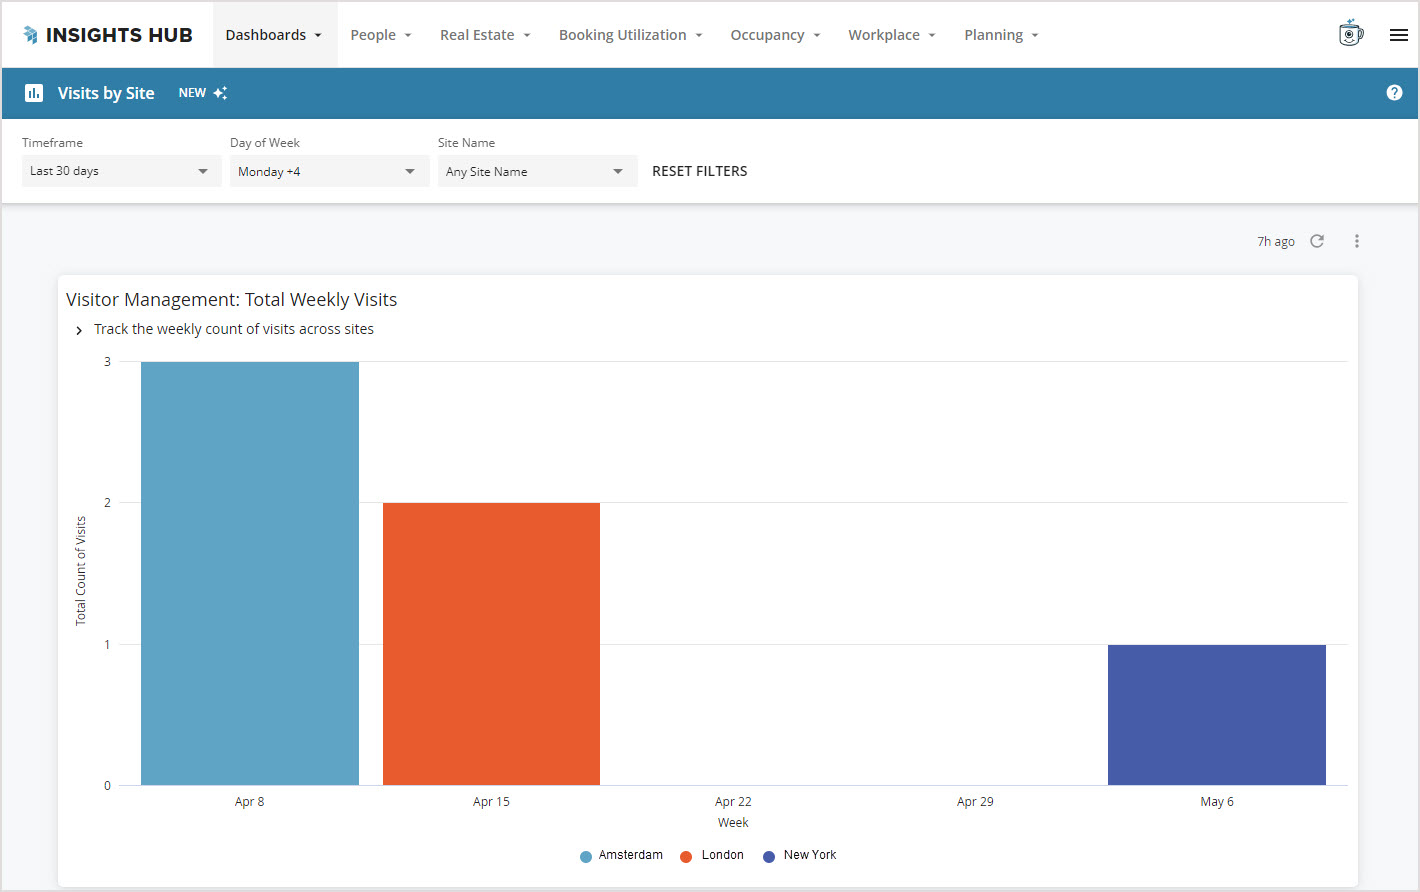Open the help question mark icon
This screenshot has width=1420, height=892.
point(1394,93)
